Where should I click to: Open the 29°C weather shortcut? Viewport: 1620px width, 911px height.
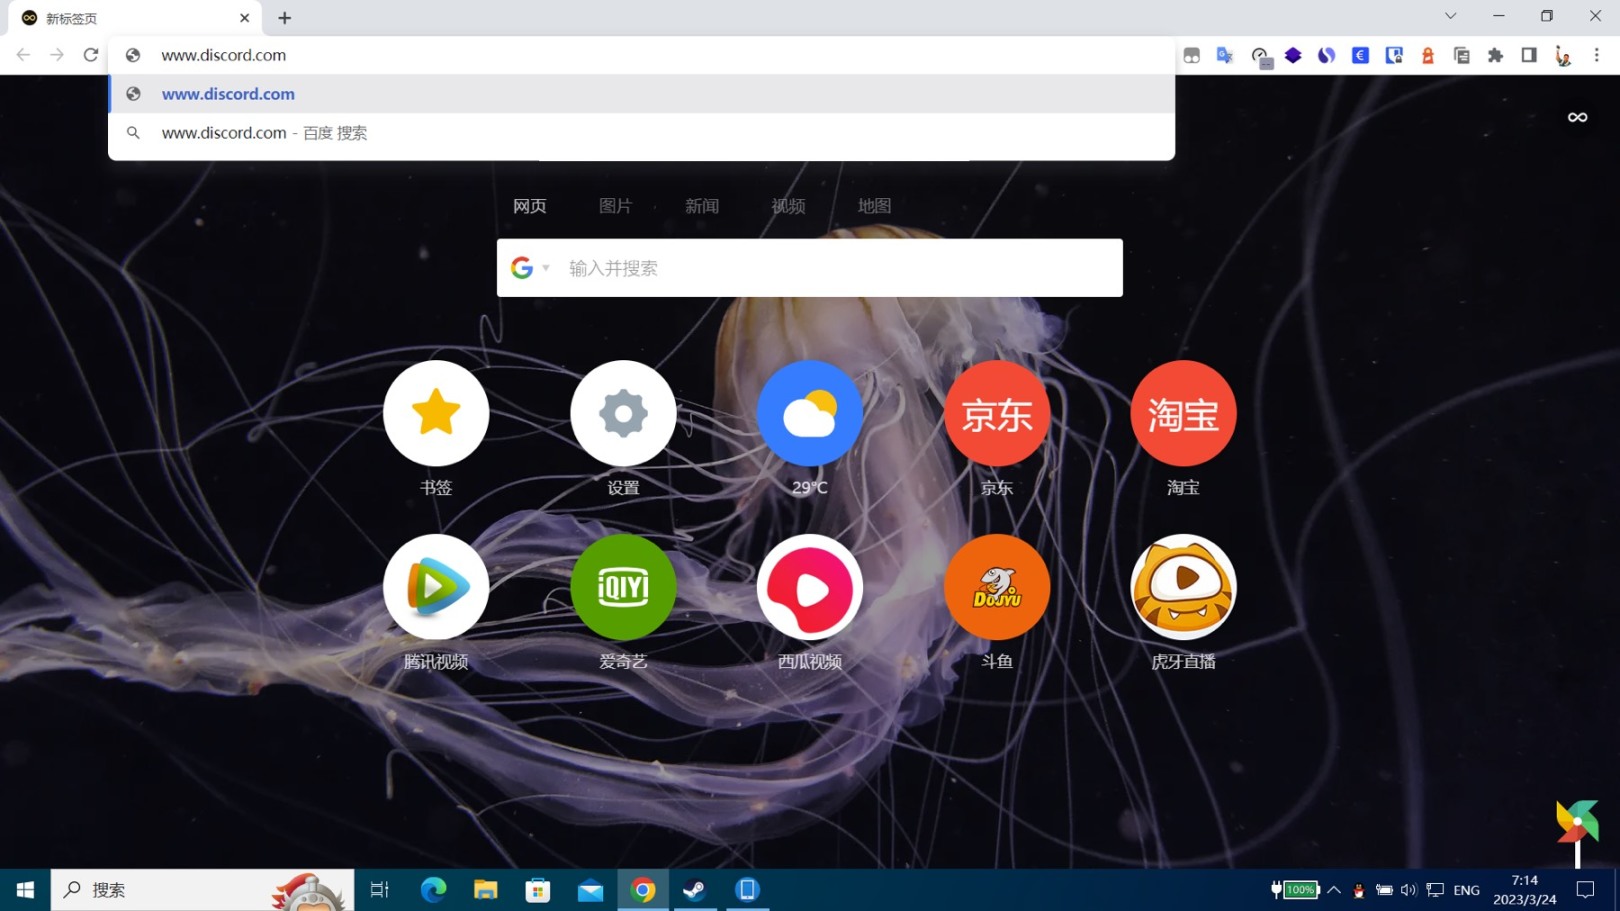(x=810, y=413)
